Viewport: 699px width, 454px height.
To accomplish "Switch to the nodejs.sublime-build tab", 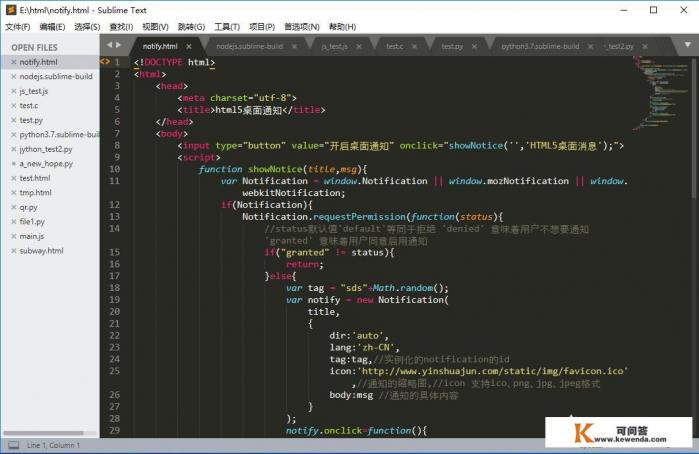I will point(250,46).
